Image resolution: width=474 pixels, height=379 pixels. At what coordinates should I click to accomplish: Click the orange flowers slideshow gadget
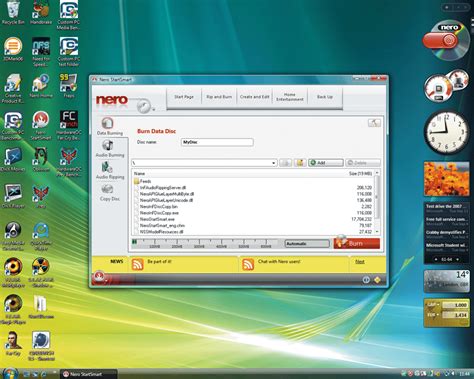pyautogui.click(x=446, y=178)
